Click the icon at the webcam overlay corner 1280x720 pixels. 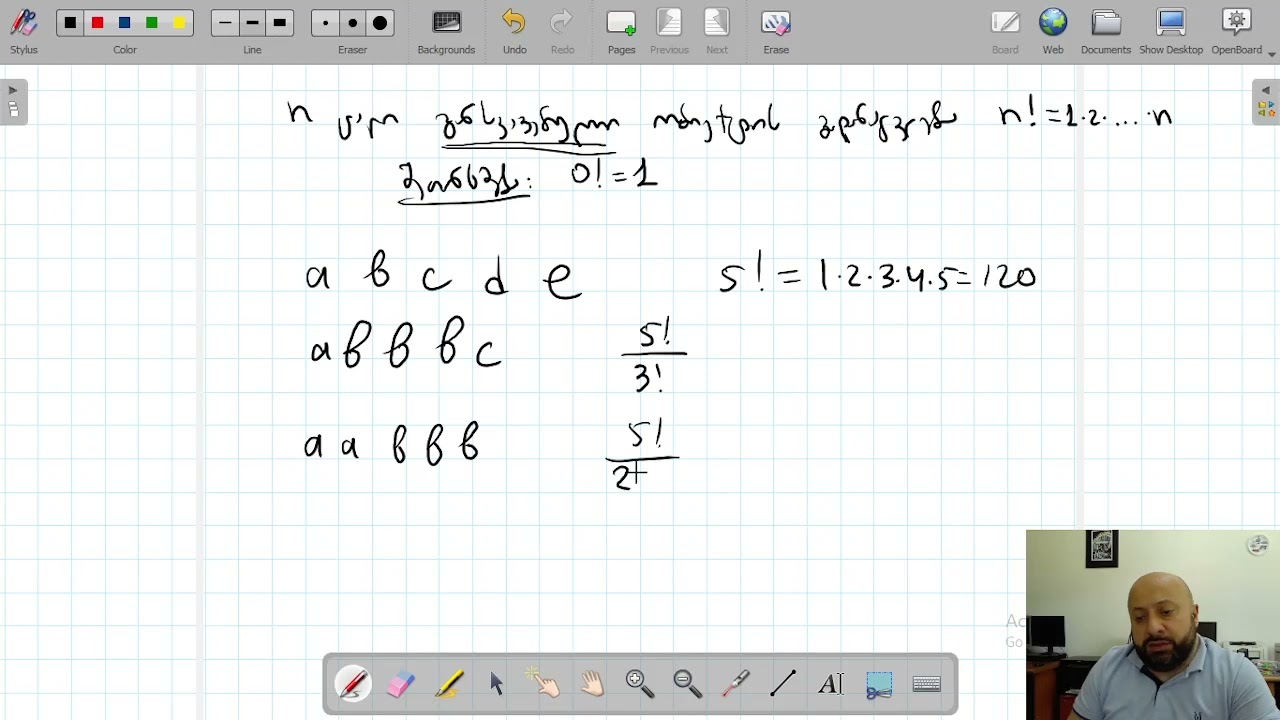pyautogui.click(x=1258, y=545)
